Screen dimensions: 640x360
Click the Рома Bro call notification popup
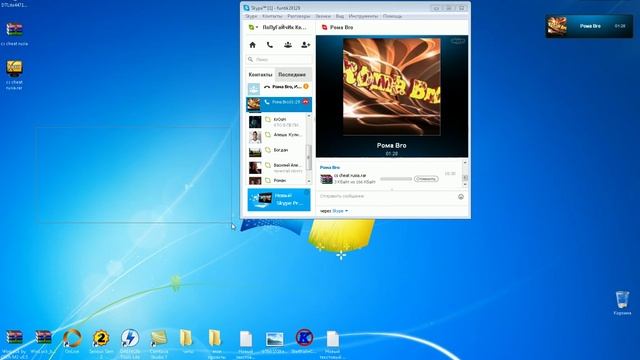(x=589, y=26)
